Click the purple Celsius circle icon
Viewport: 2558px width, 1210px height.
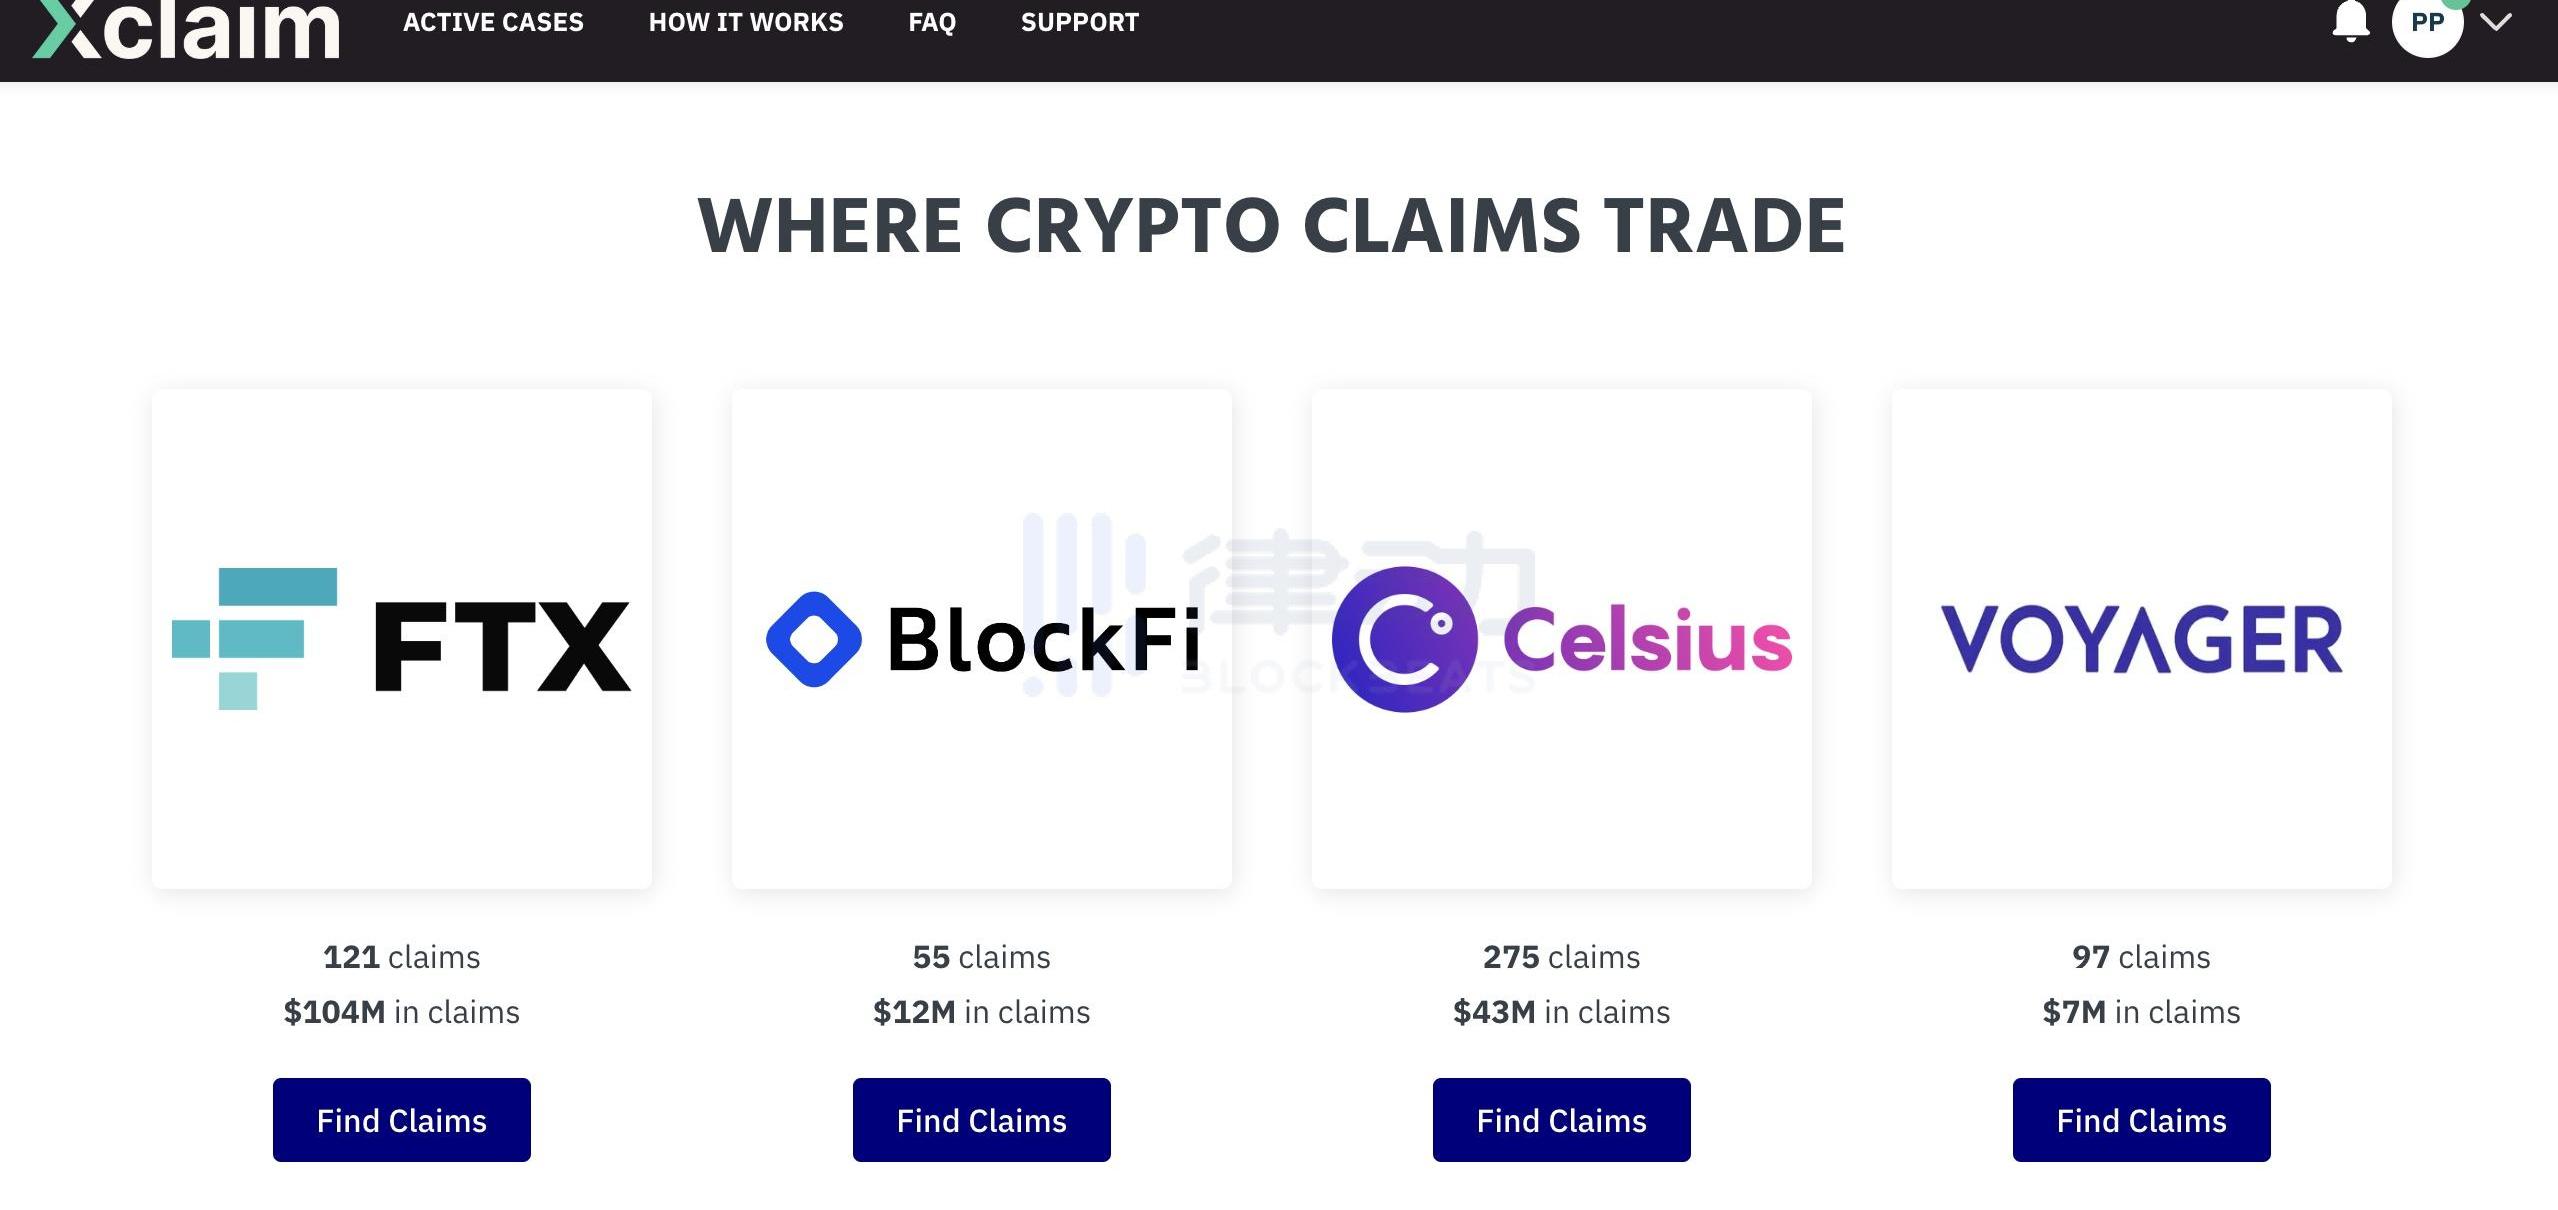(x=1404, y=639)
